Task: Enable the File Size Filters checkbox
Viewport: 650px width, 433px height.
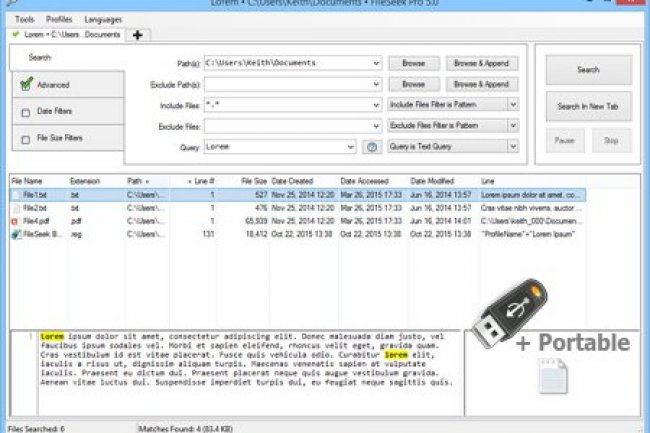Action: [x=26, y=139]
